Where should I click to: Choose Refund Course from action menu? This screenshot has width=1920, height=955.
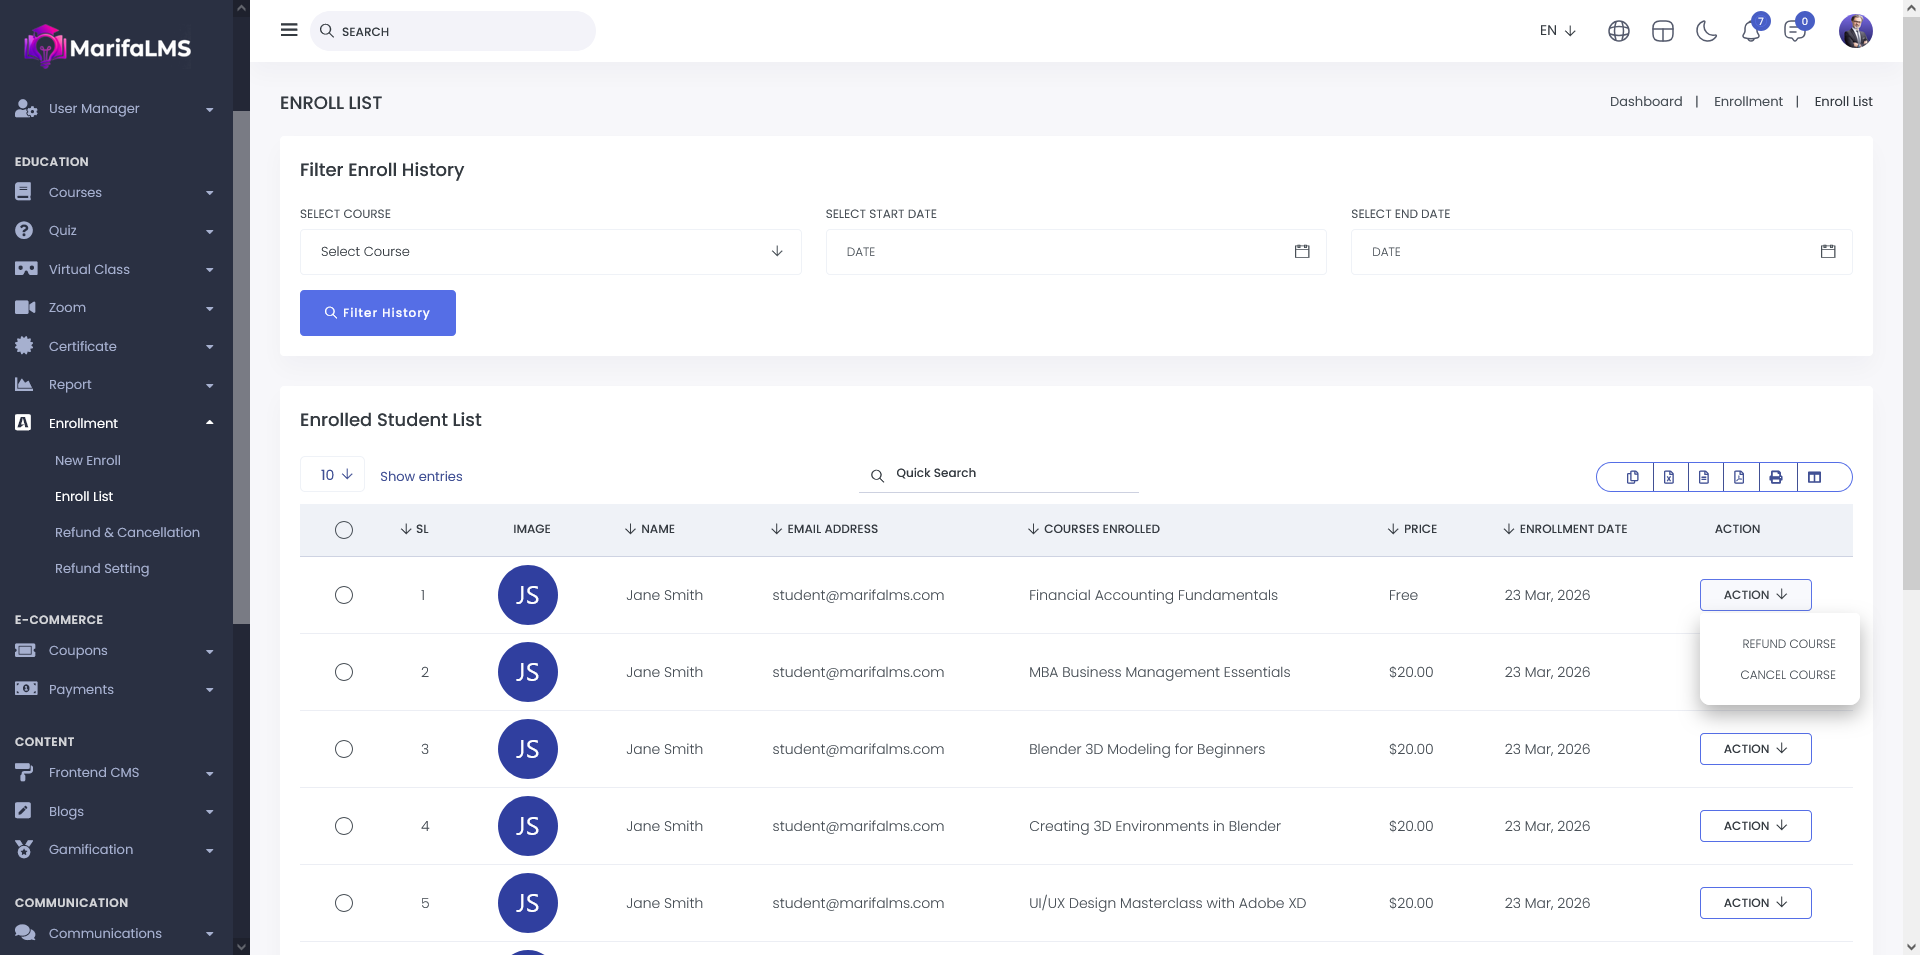1788,644
